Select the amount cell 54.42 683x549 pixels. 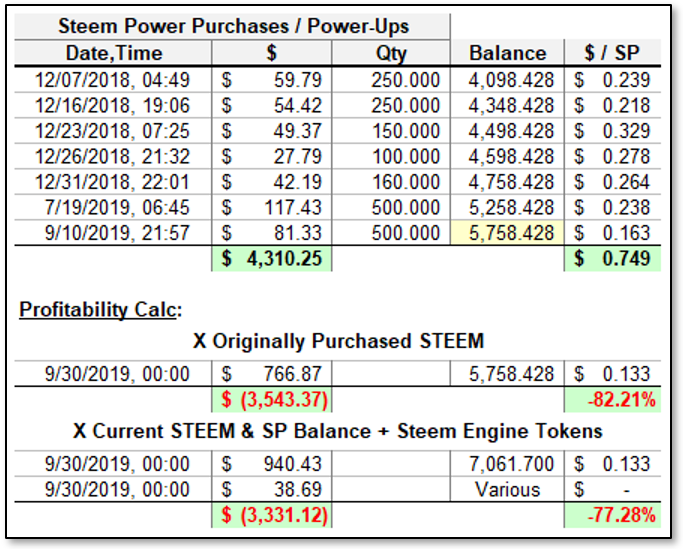272,105
